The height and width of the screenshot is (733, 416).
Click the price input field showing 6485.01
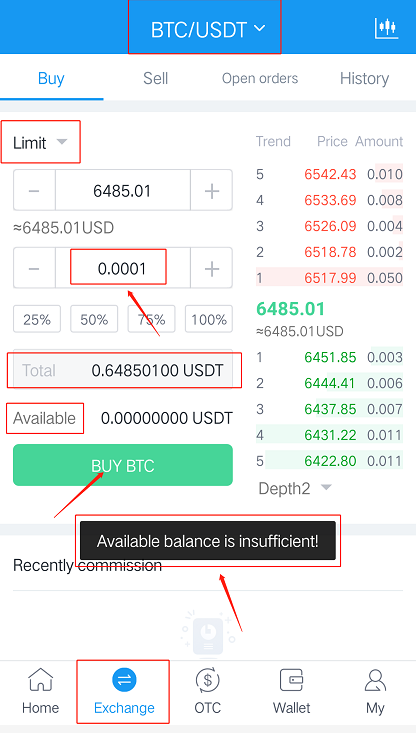[122, 190]
